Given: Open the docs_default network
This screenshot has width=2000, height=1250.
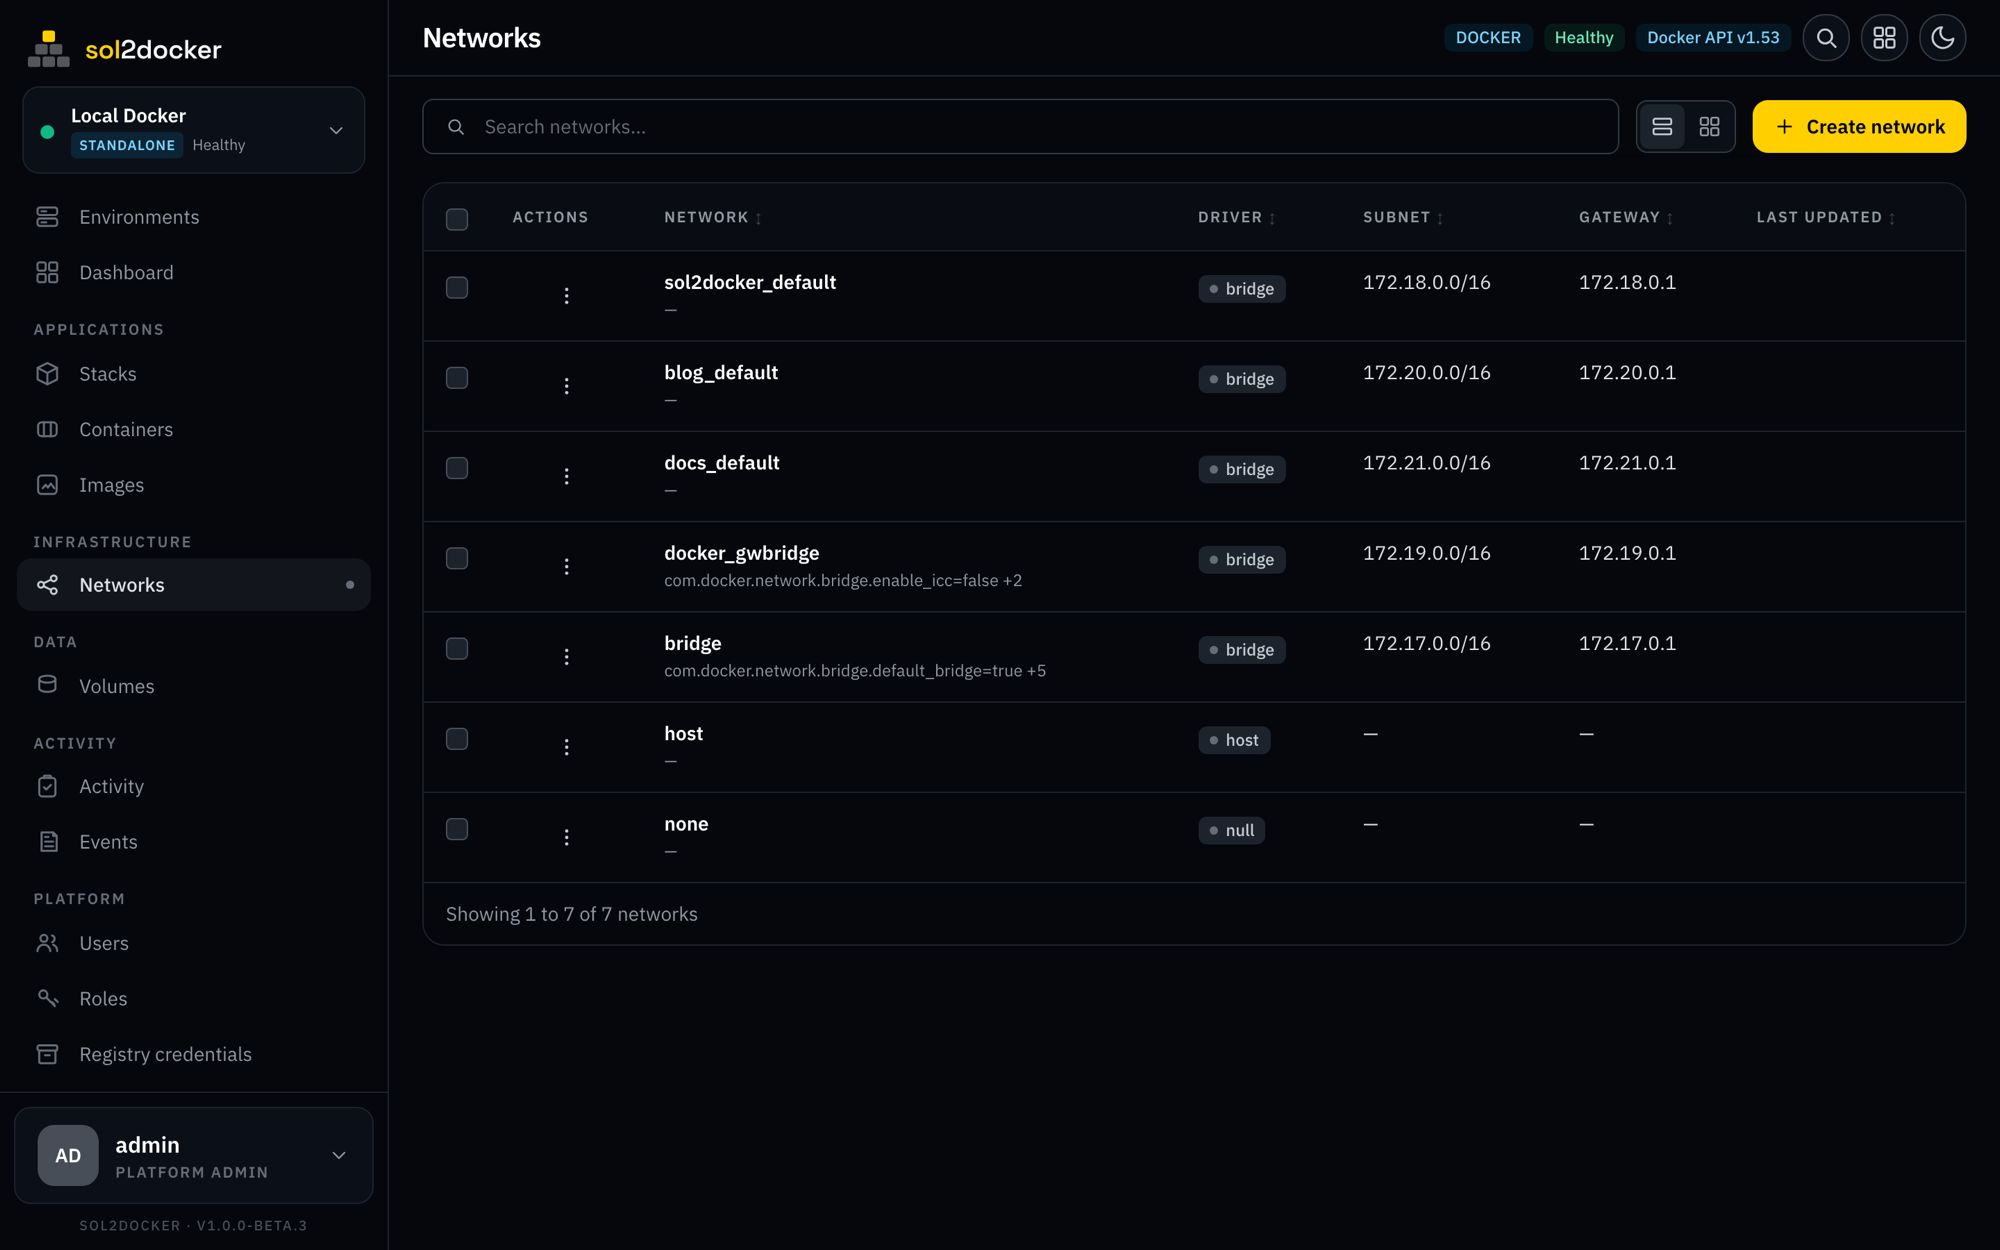Looking at the screenshot, I should [722, 463].
